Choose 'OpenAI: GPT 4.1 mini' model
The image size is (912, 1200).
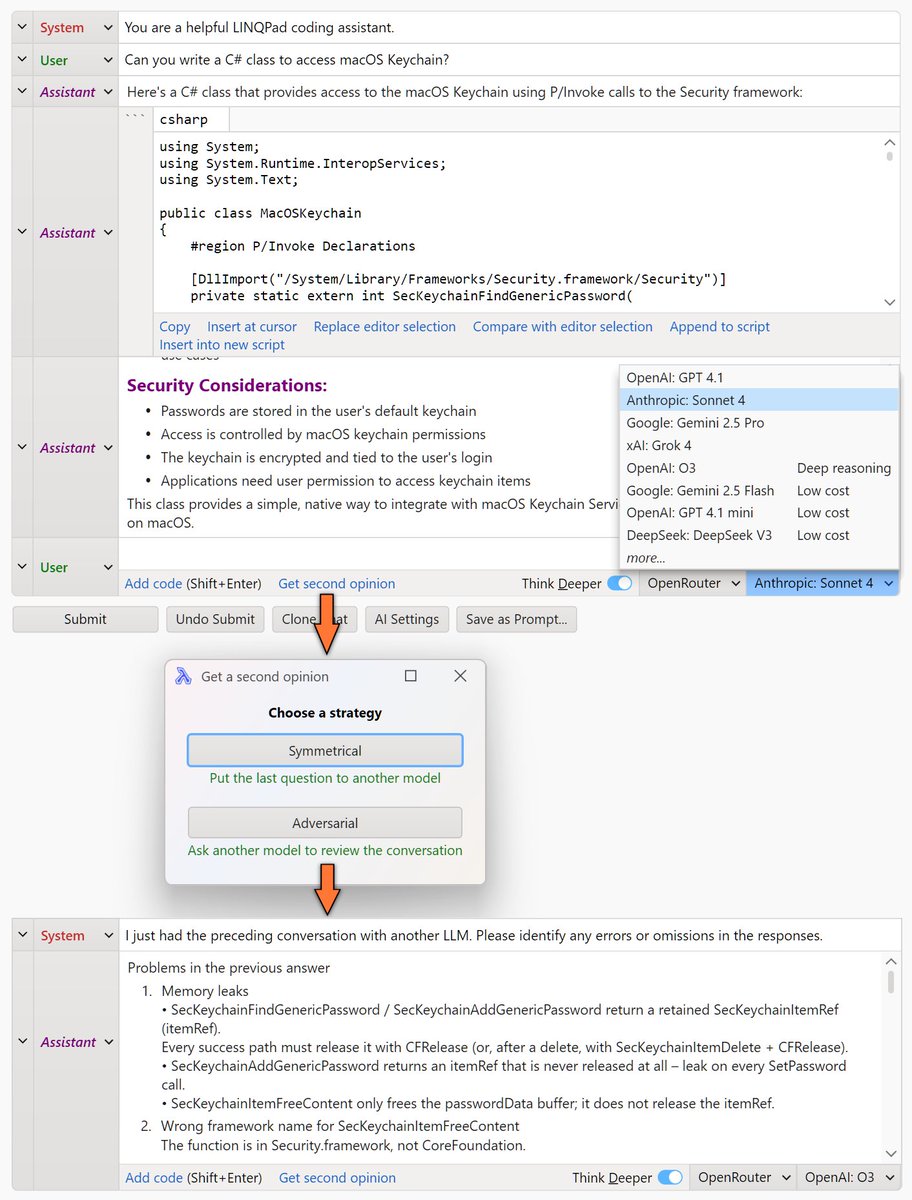tap(759, 513)
